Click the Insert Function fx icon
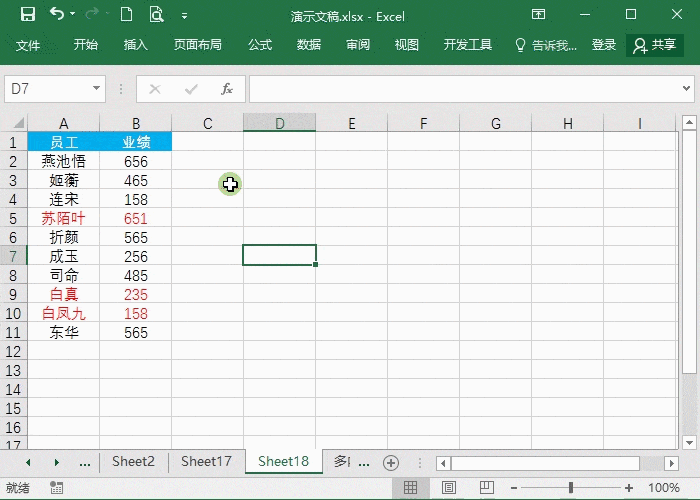 pos(227,89)
